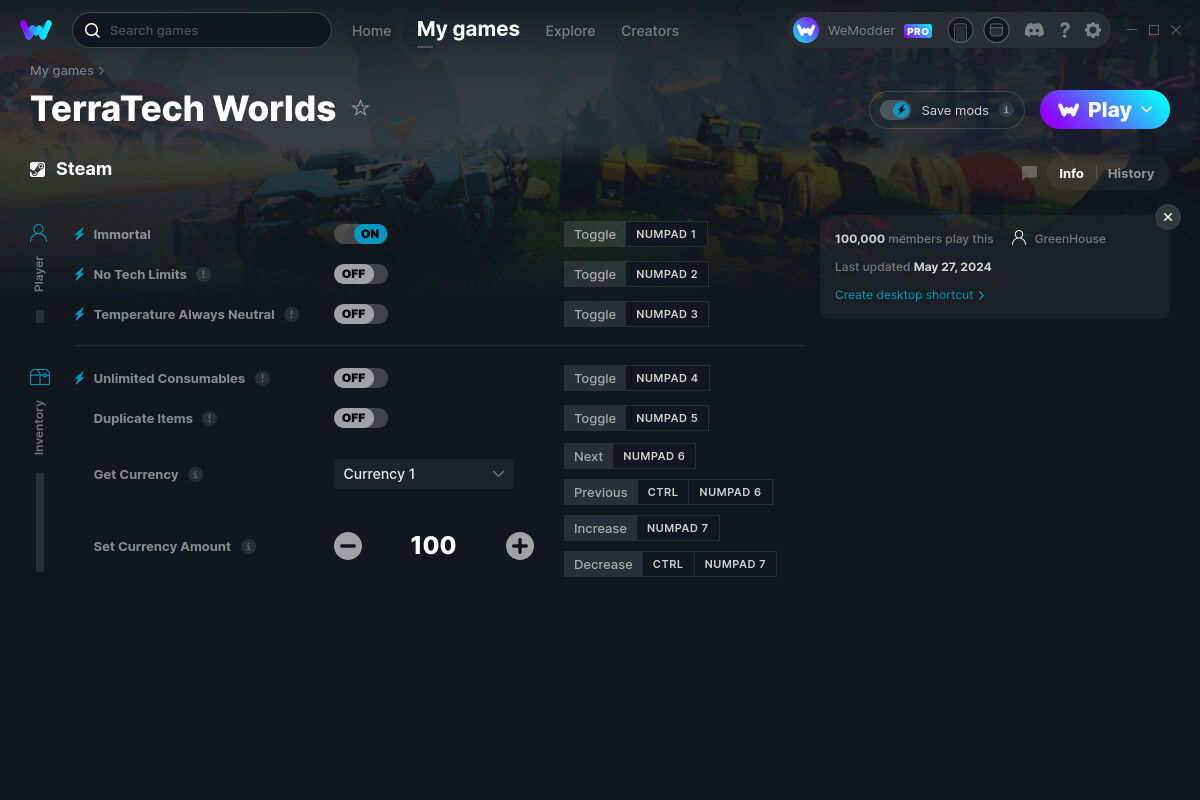The width and height of the screenshot is (1200, 800).
Task: Enable Unlimited Consumables
Action: click(360, 377)
